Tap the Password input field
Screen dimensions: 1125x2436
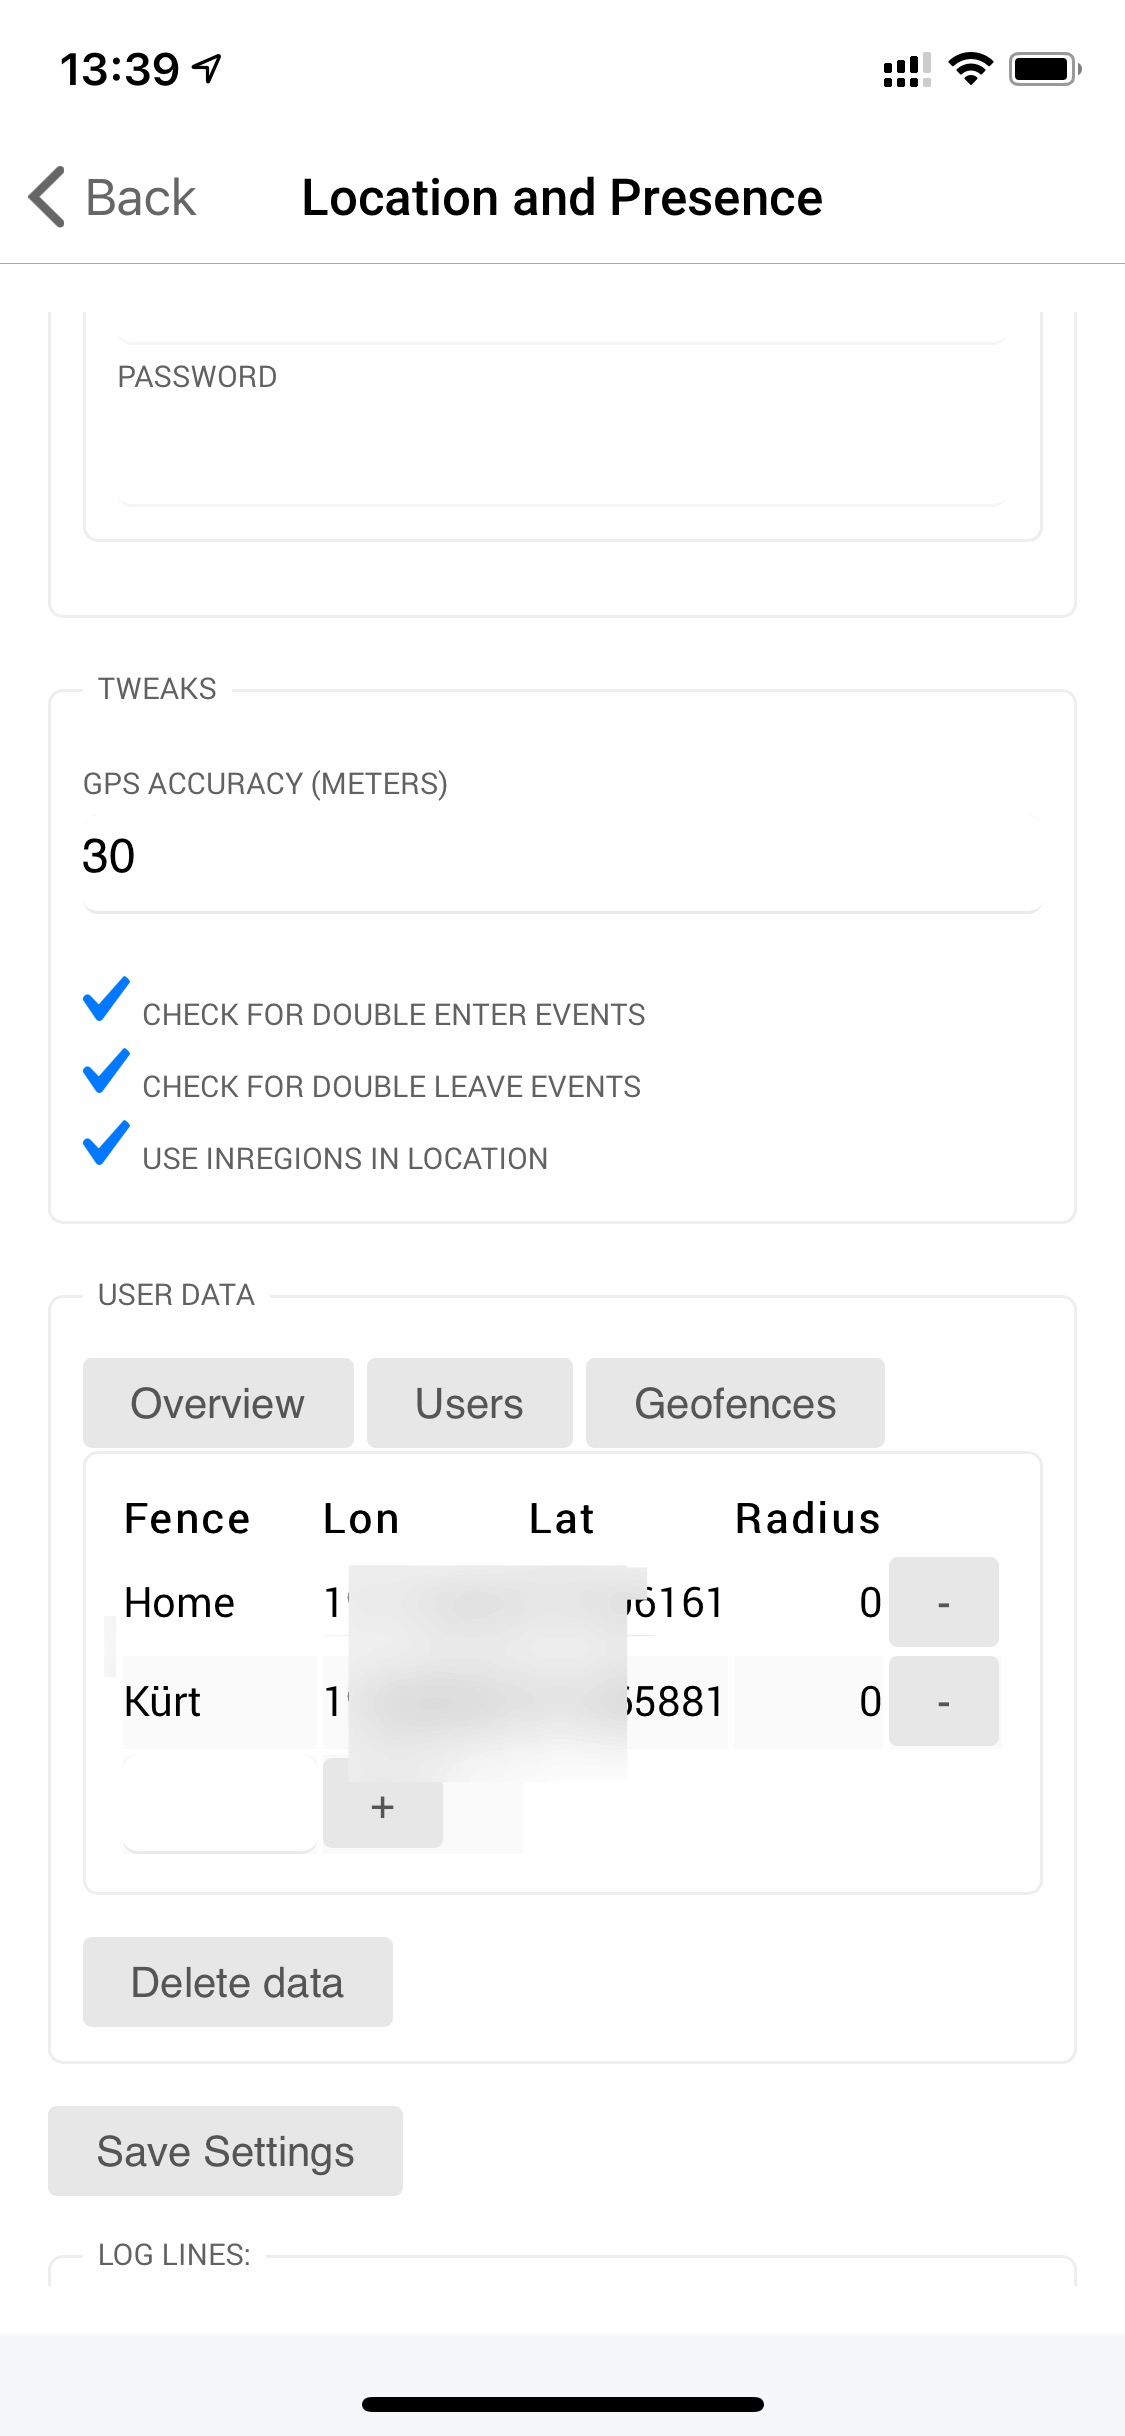tap(562, 452)
